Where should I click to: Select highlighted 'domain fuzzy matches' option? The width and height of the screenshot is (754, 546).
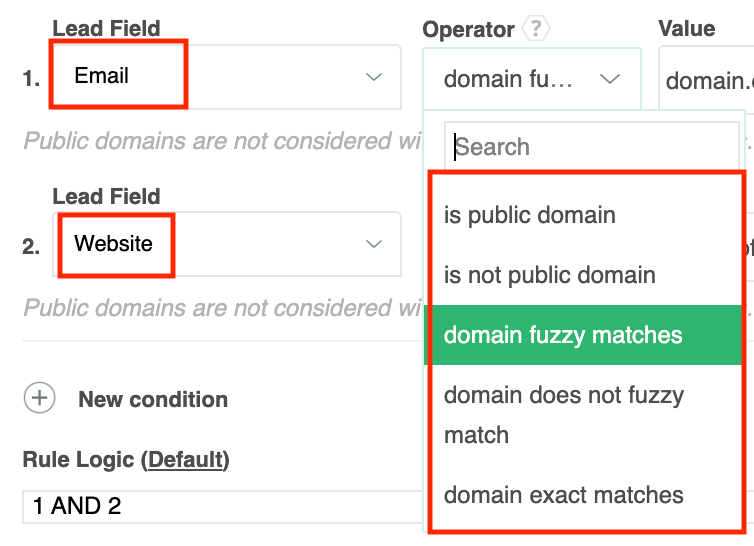point(563,335)
